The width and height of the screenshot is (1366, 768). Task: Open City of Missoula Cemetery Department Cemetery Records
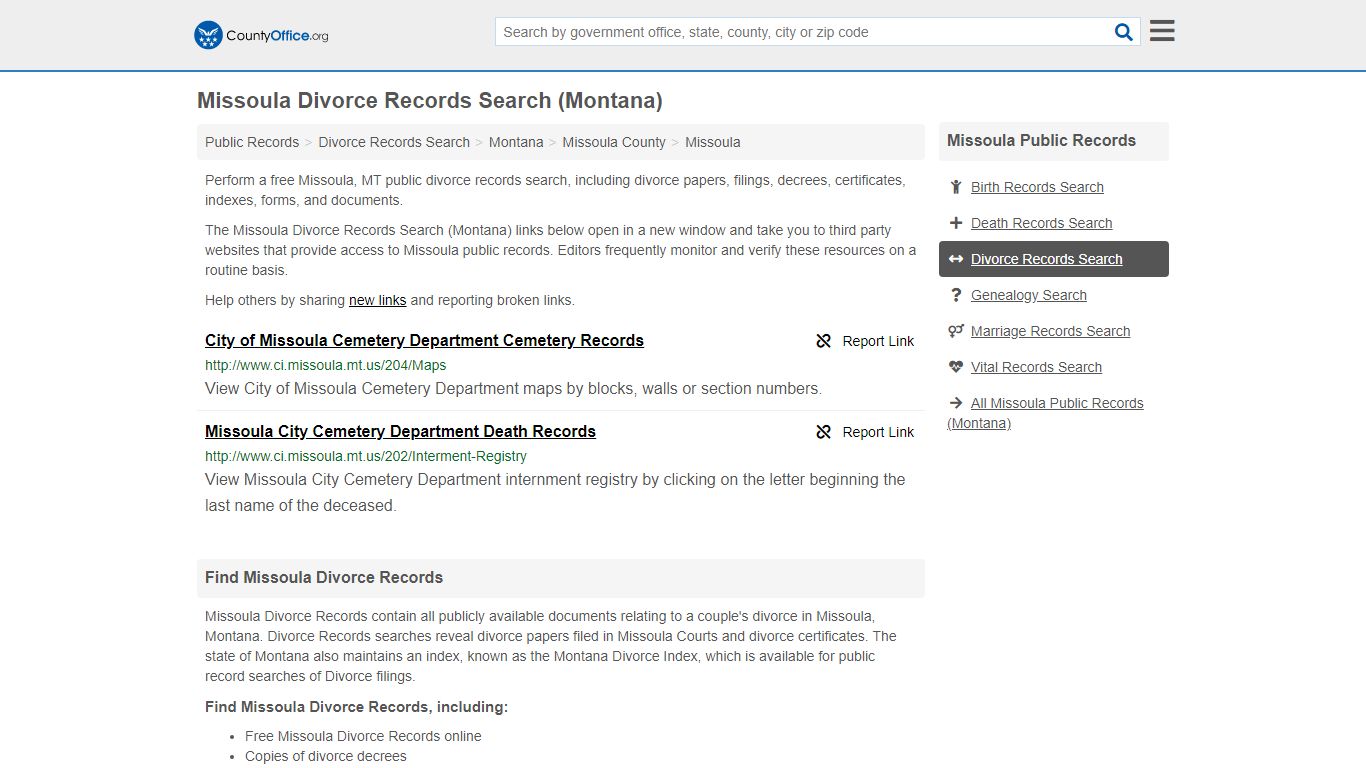[424, 340]
